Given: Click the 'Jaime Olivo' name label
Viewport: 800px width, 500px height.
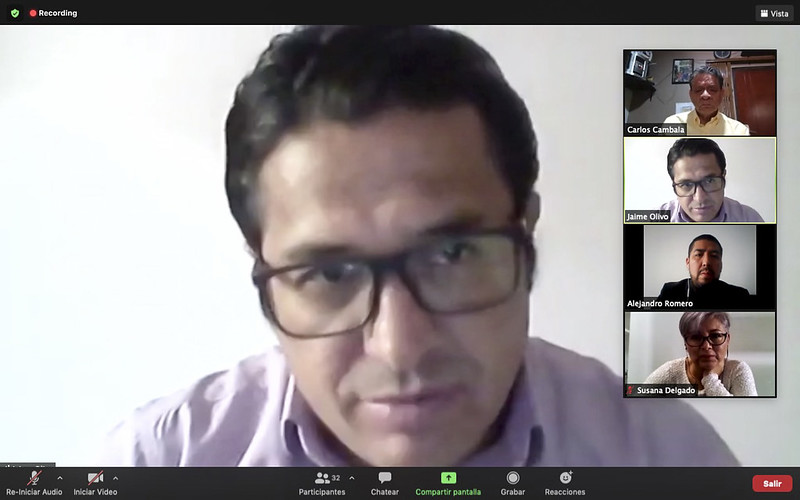Looking at the screenshot, I should click(x=647, y=217).
